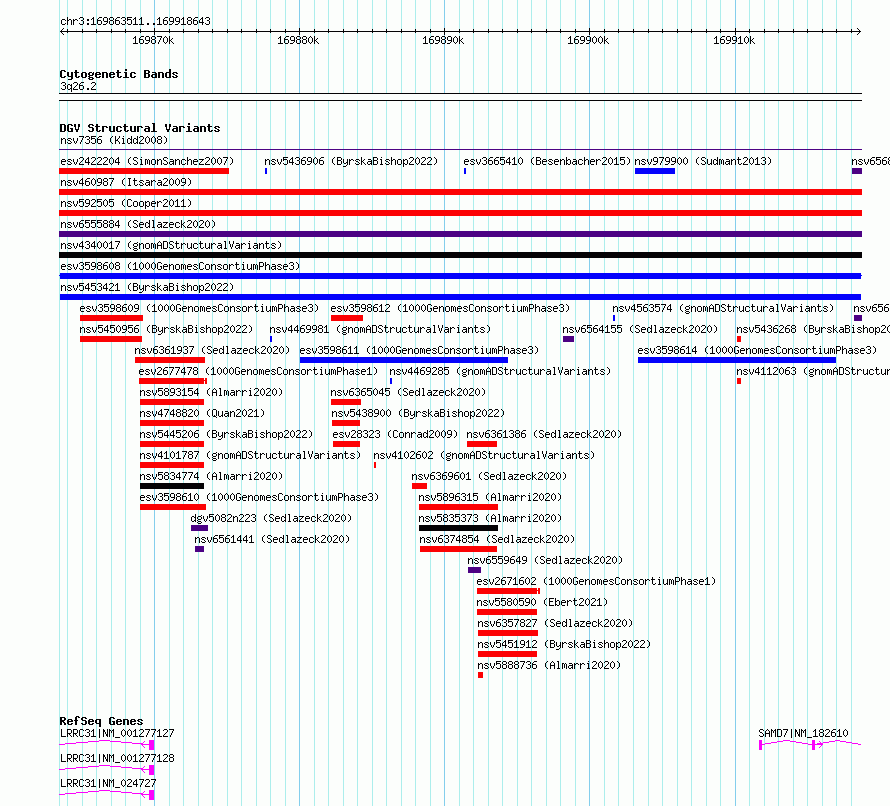Select variant nsv5450956 (ByrskaBishop2022)

pos(166,329)
